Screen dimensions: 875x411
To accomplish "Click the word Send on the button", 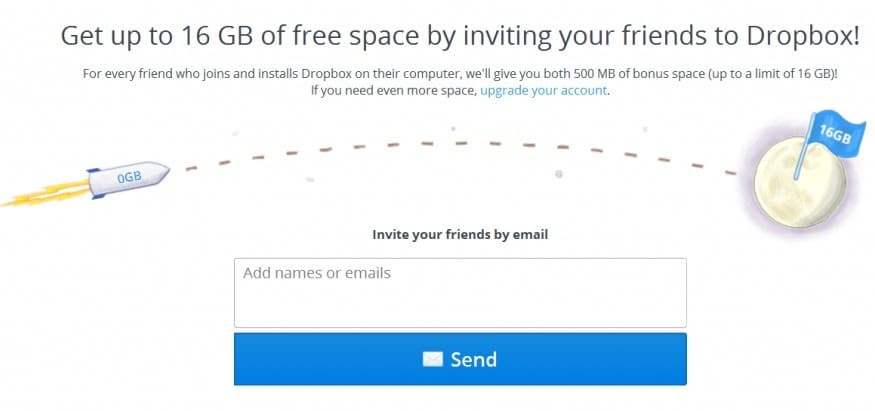I will (473, 359).
